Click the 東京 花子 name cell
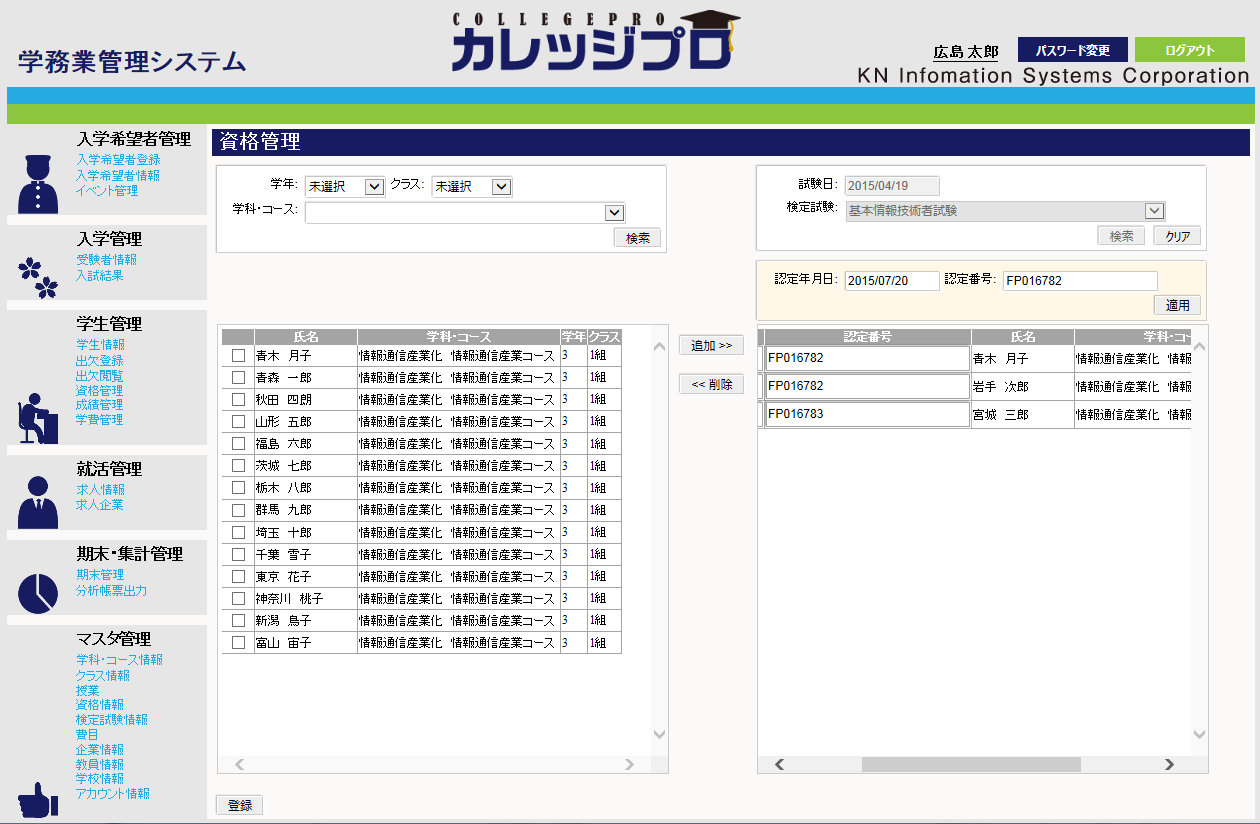 click(306, 576)
